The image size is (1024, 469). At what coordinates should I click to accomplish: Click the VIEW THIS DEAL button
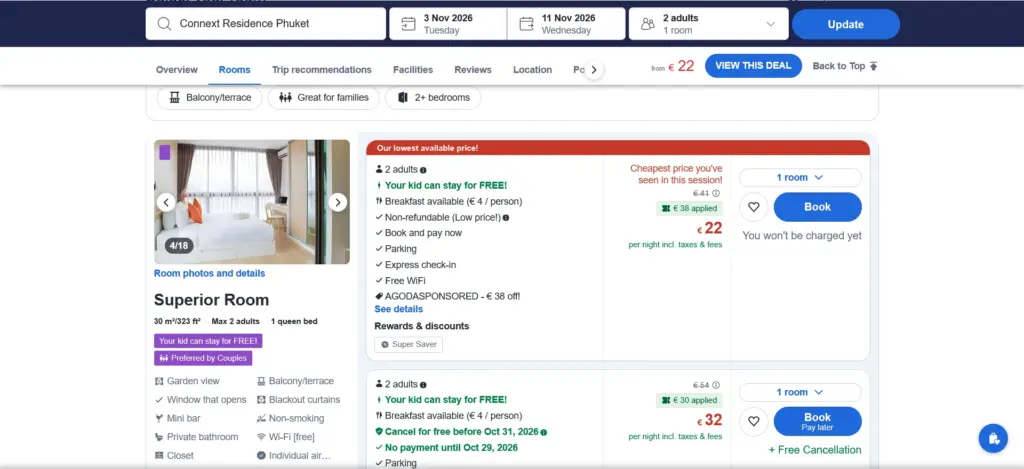coord(753,66)
